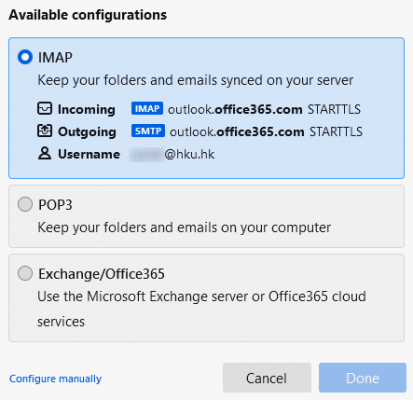Click the blue SMTP protocol badge
413x400 pixels.
[x=148, y=131]
